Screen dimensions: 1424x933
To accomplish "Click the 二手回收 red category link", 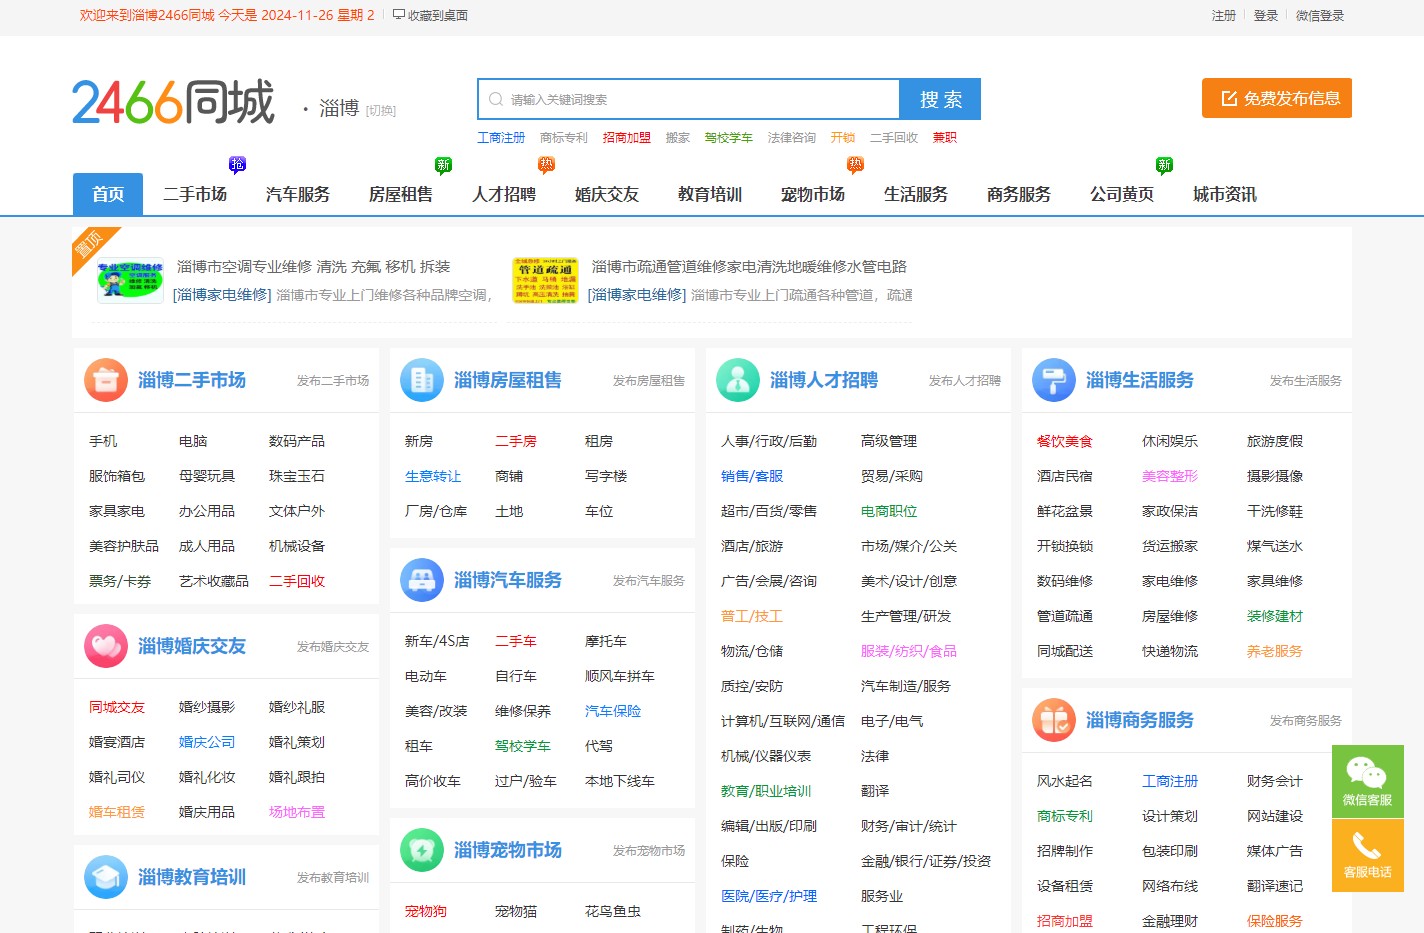I will [297, 581].
